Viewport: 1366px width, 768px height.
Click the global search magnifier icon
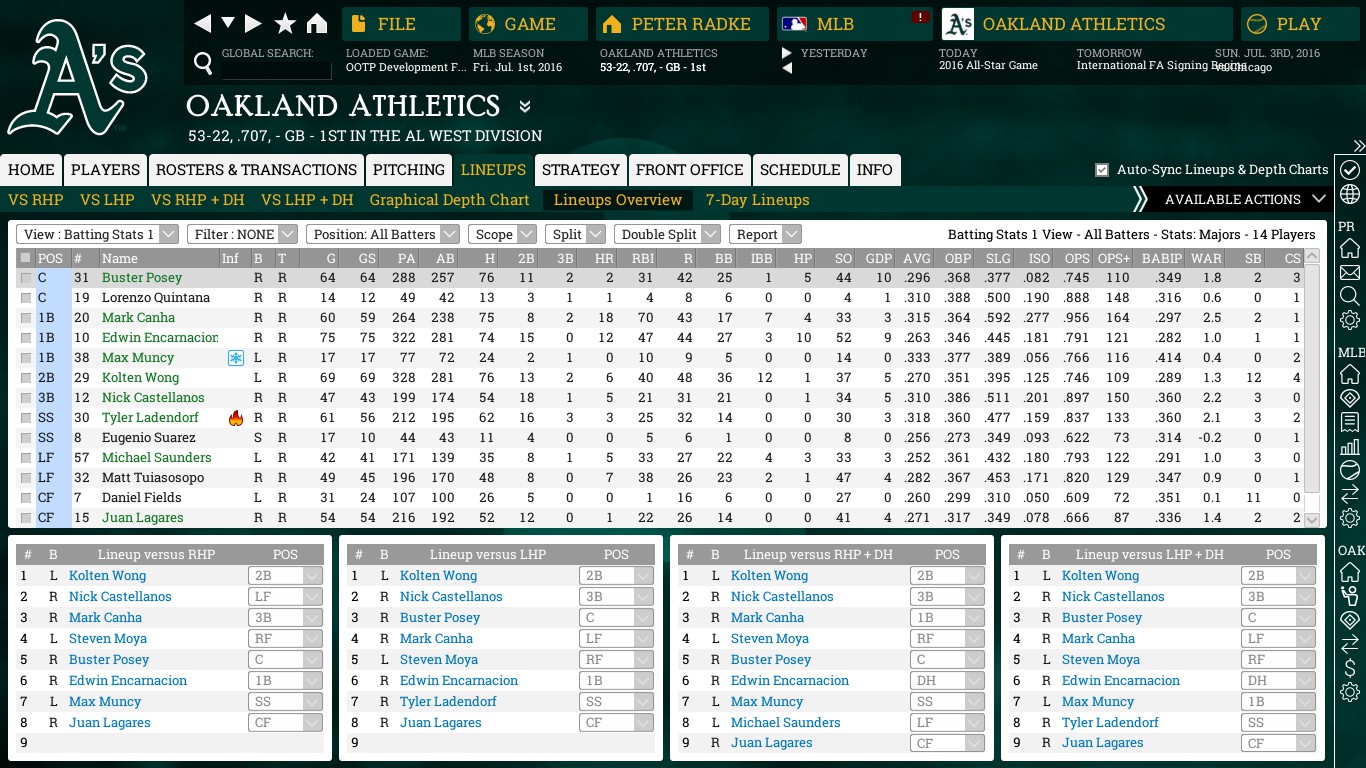coord(203,65)
